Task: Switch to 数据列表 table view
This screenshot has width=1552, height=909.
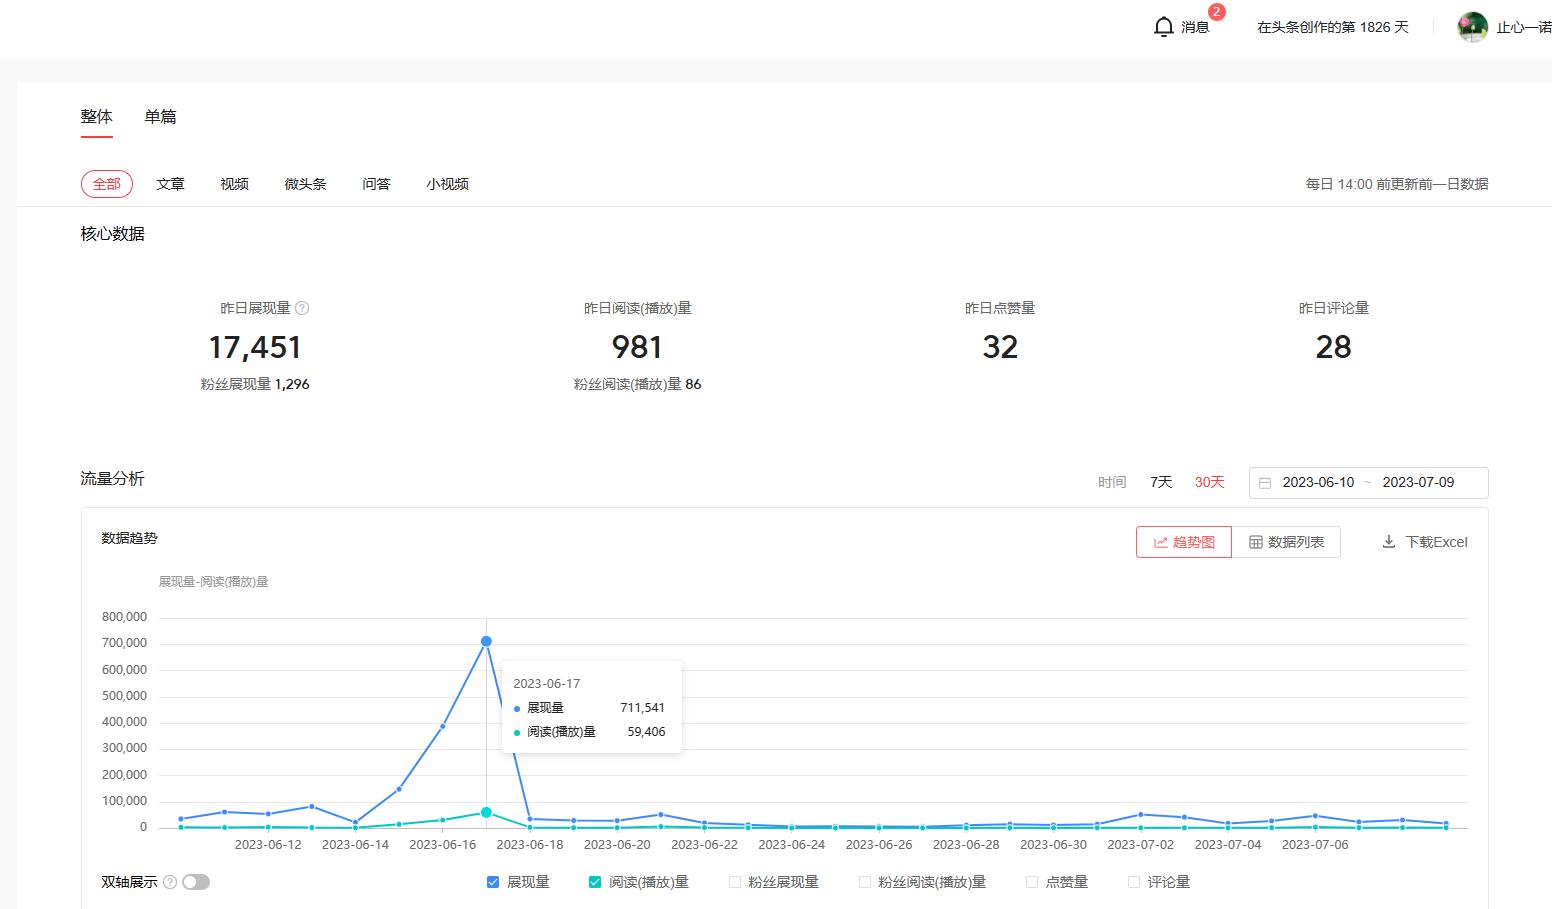Action: click(x=1286, y=542)
